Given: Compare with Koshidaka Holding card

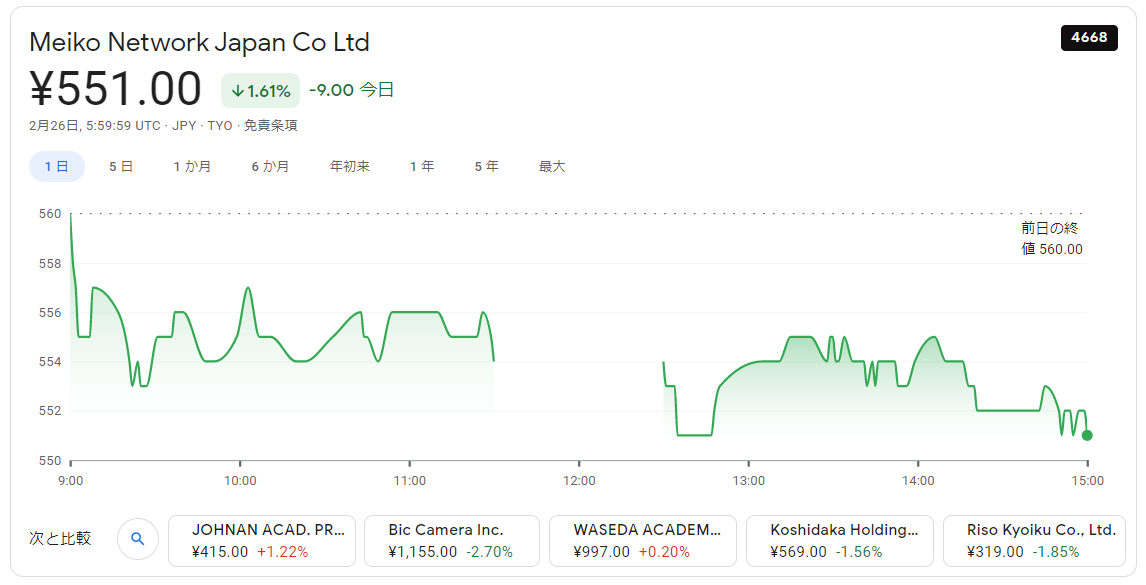Looking at the screenshot, I should pos(840,540).
